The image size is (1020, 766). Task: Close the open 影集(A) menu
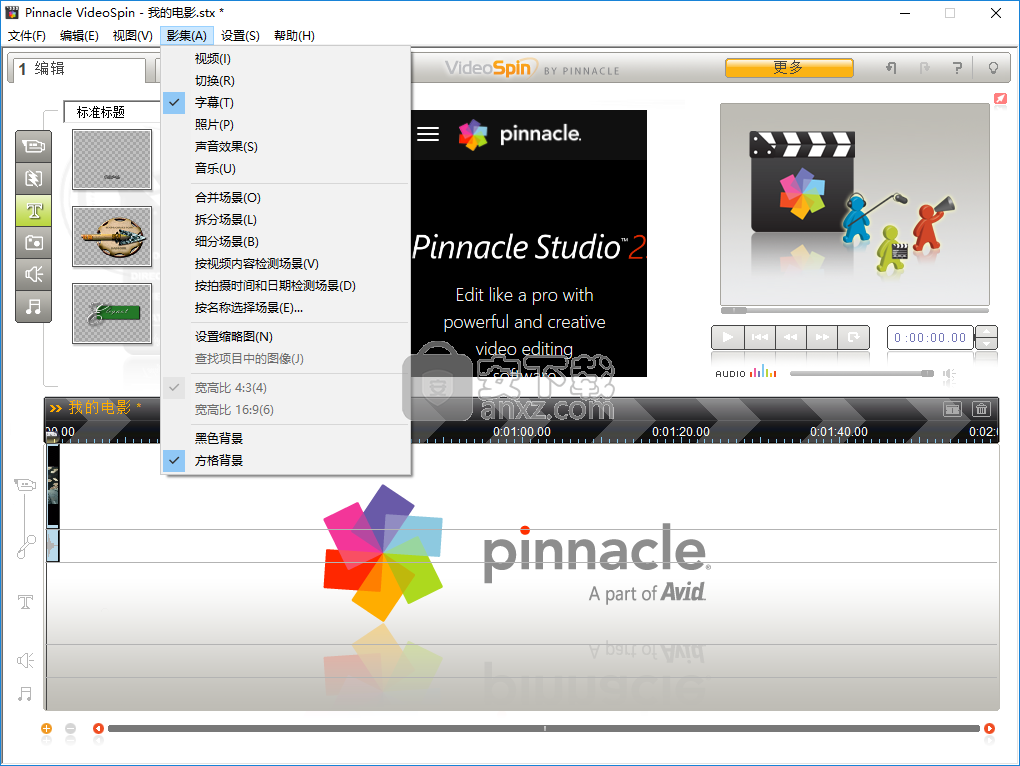pos(187,36)
